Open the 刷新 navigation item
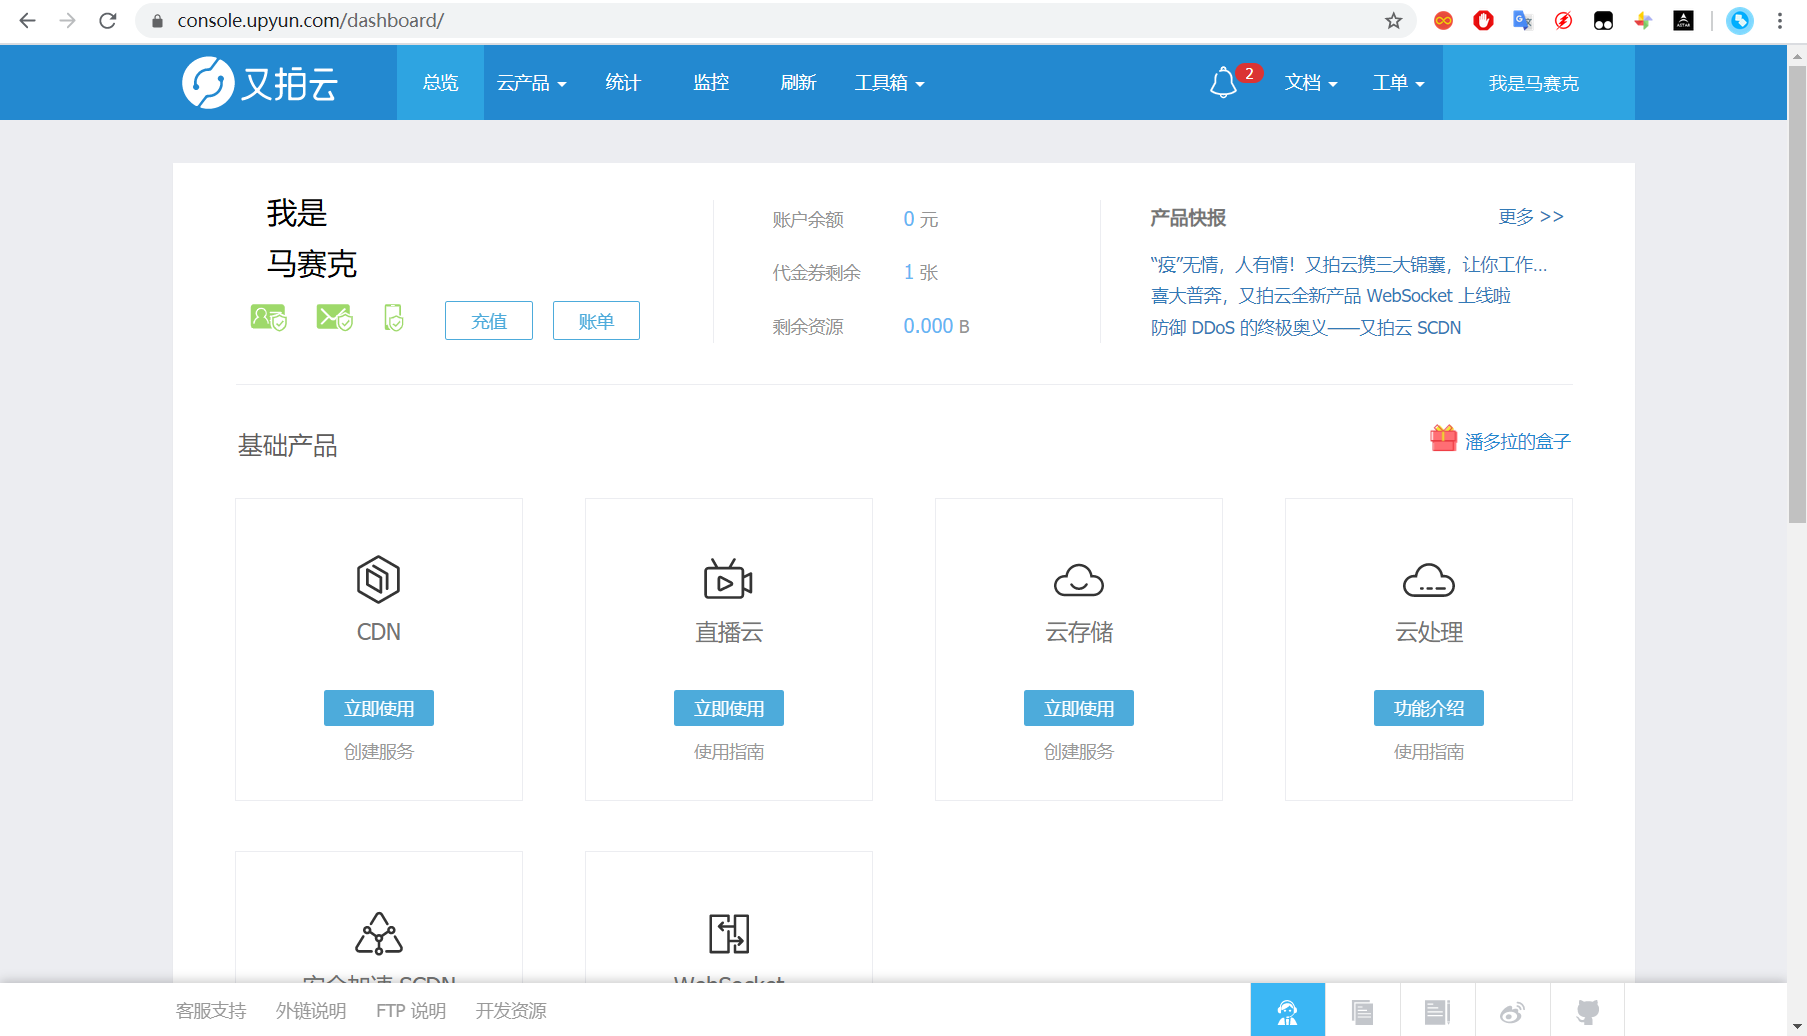 (798, 83)
